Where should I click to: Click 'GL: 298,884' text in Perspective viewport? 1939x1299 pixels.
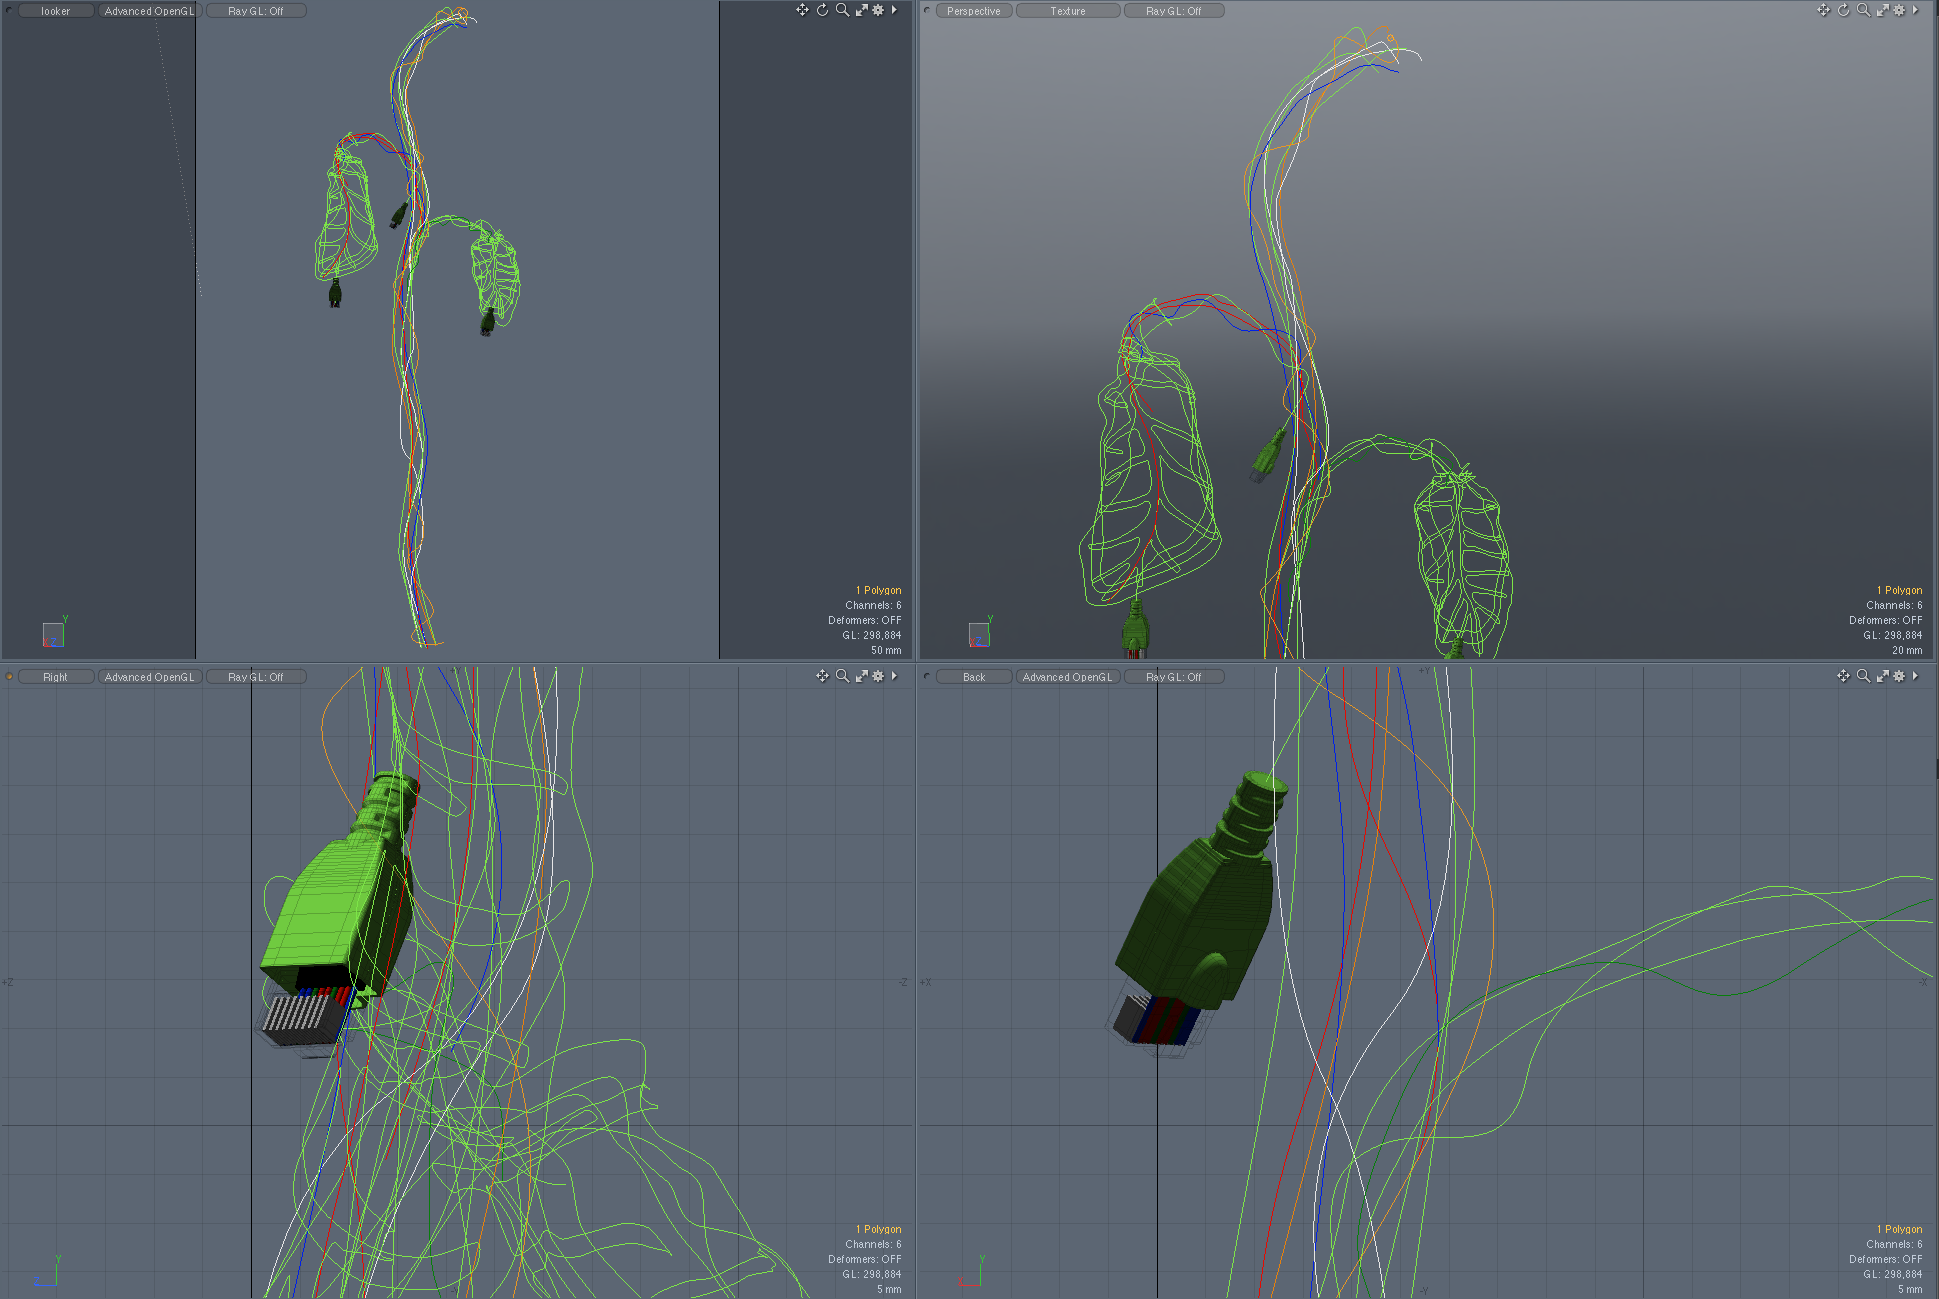point(1893,635)
